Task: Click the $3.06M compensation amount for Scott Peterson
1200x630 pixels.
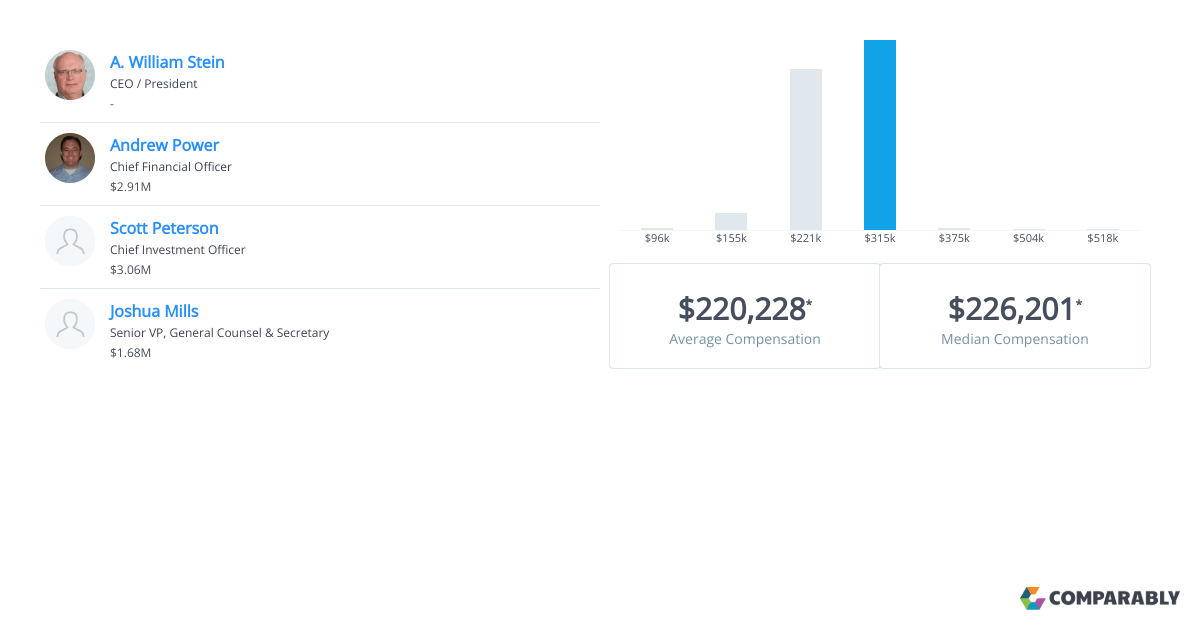Action: pyautogui.click(x=130, y=269)
